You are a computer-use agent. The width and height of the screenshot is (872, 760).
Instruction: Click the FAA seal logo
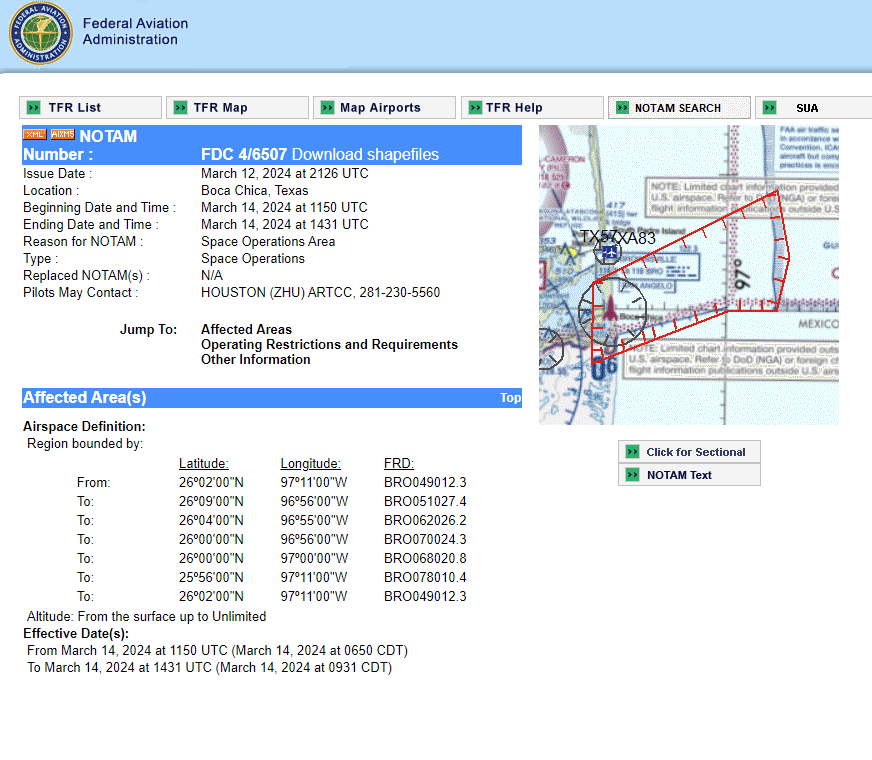pyautogui.click(x=41, y=33)
